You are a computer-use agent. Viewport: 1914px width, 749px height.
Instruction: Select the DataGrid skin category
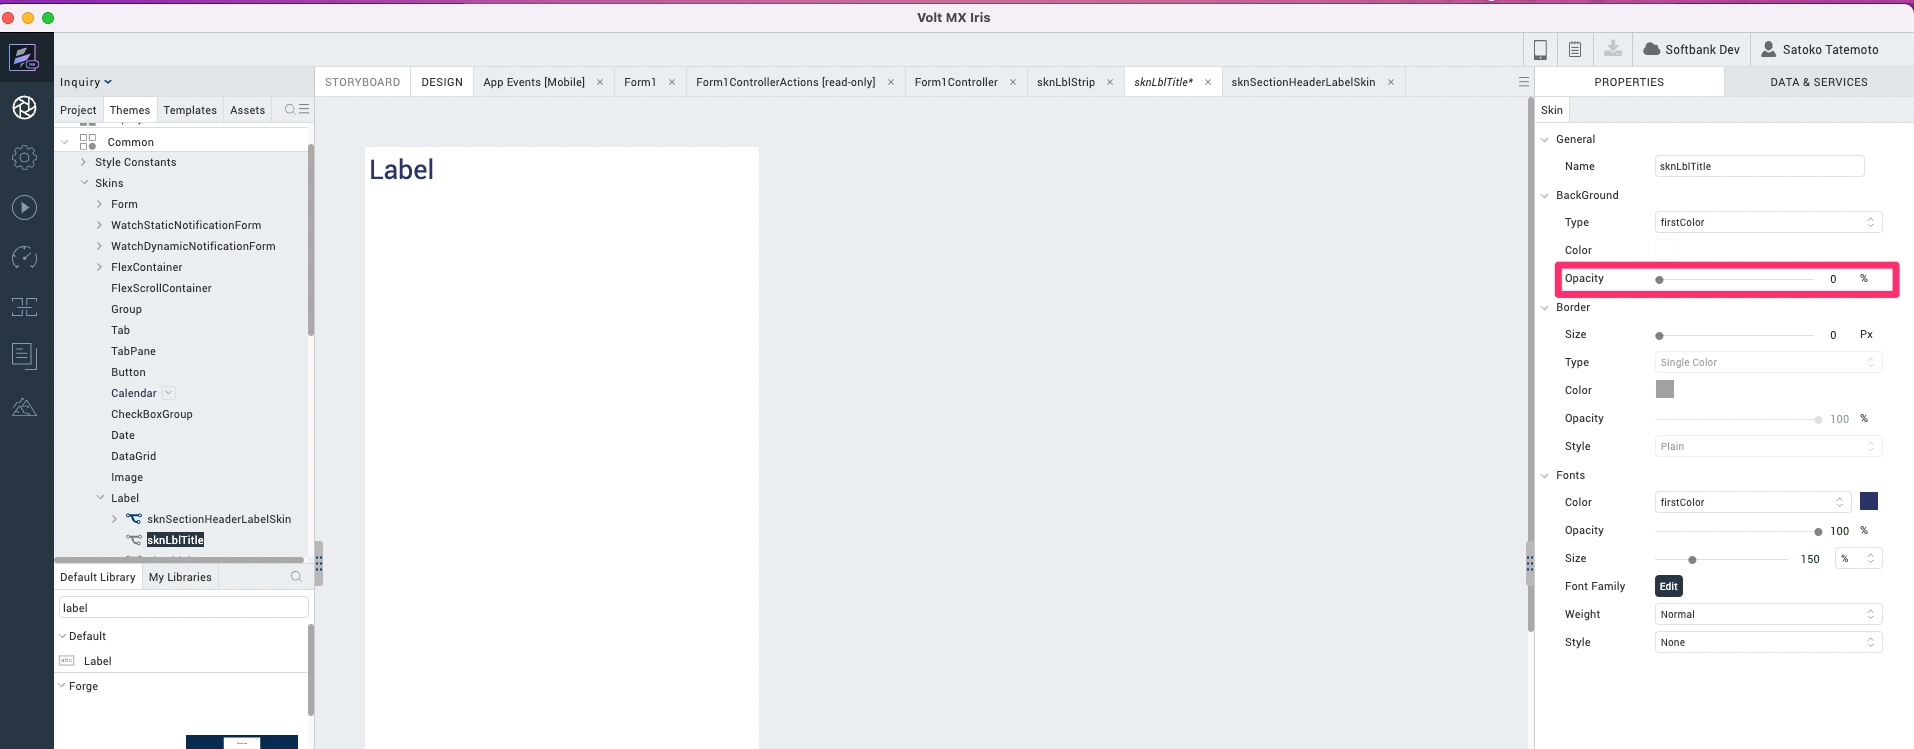point(133,456)
